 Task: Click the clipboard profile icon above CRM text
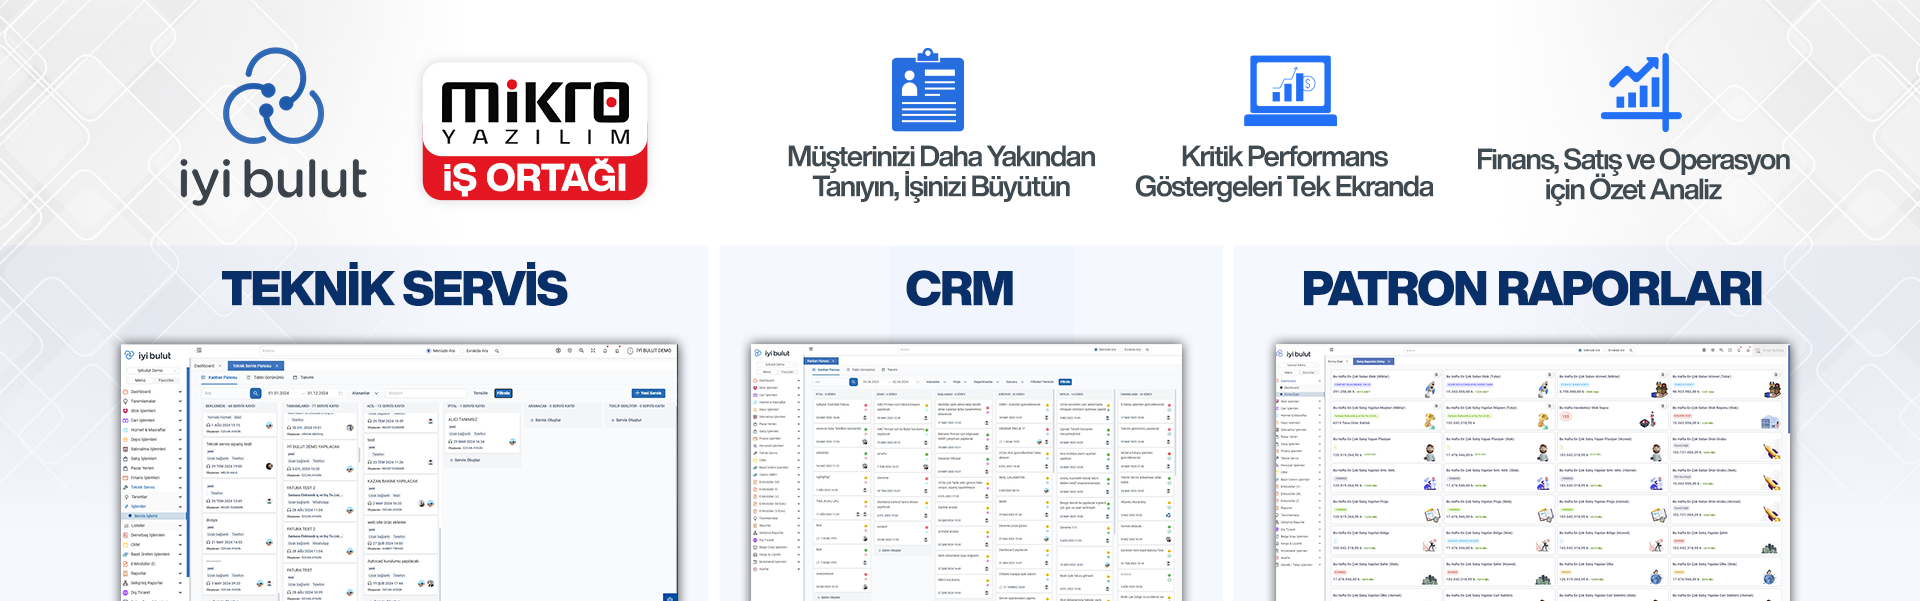pyautogui.click(x=927, y=91)
